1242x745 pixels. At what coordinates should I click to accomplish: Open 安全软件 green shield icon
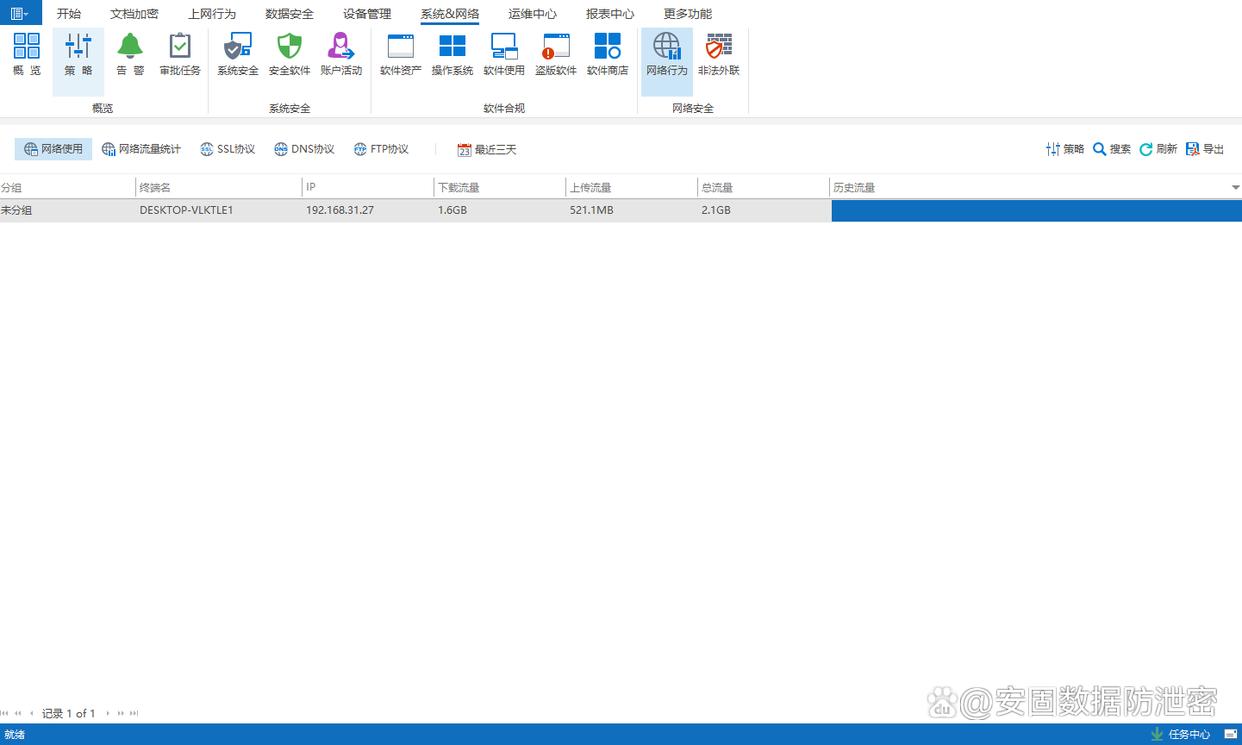pyautogui.click(x=289, y=54)
